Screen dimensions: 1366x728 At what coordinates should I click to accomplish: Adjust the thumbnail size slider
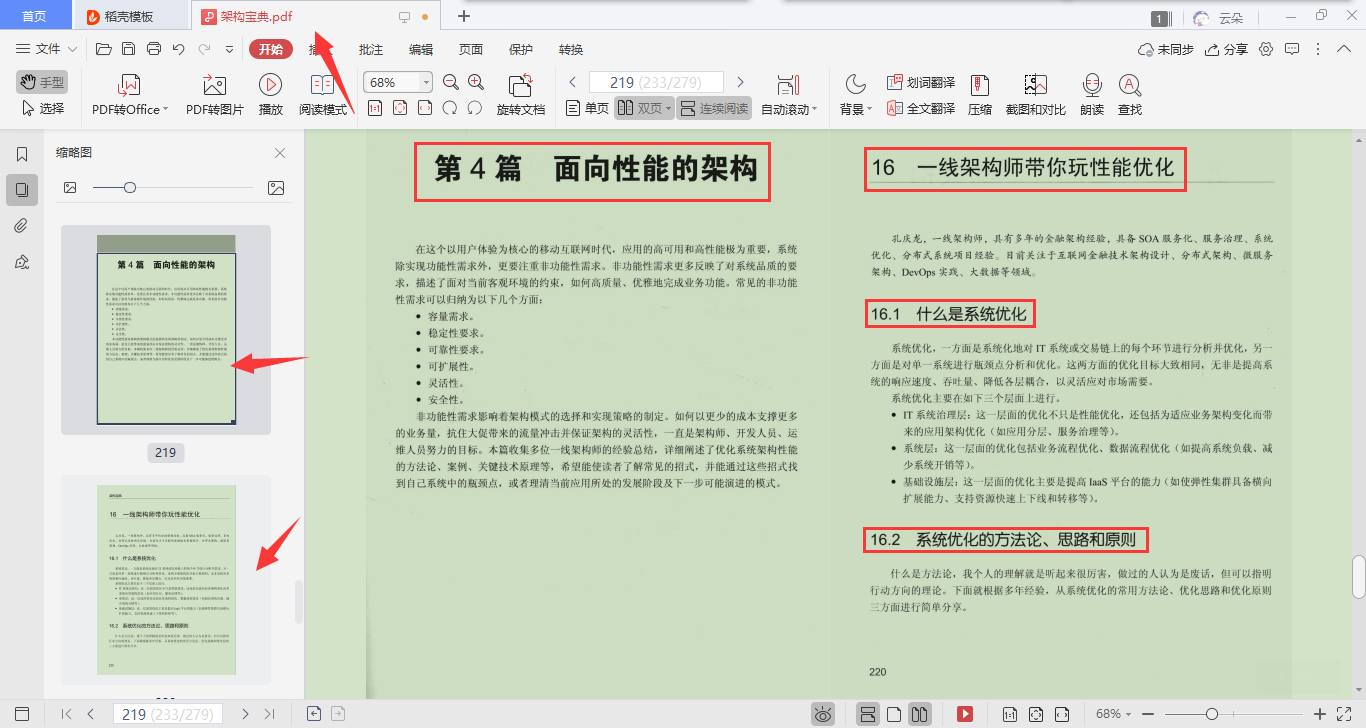pos(130,187)
